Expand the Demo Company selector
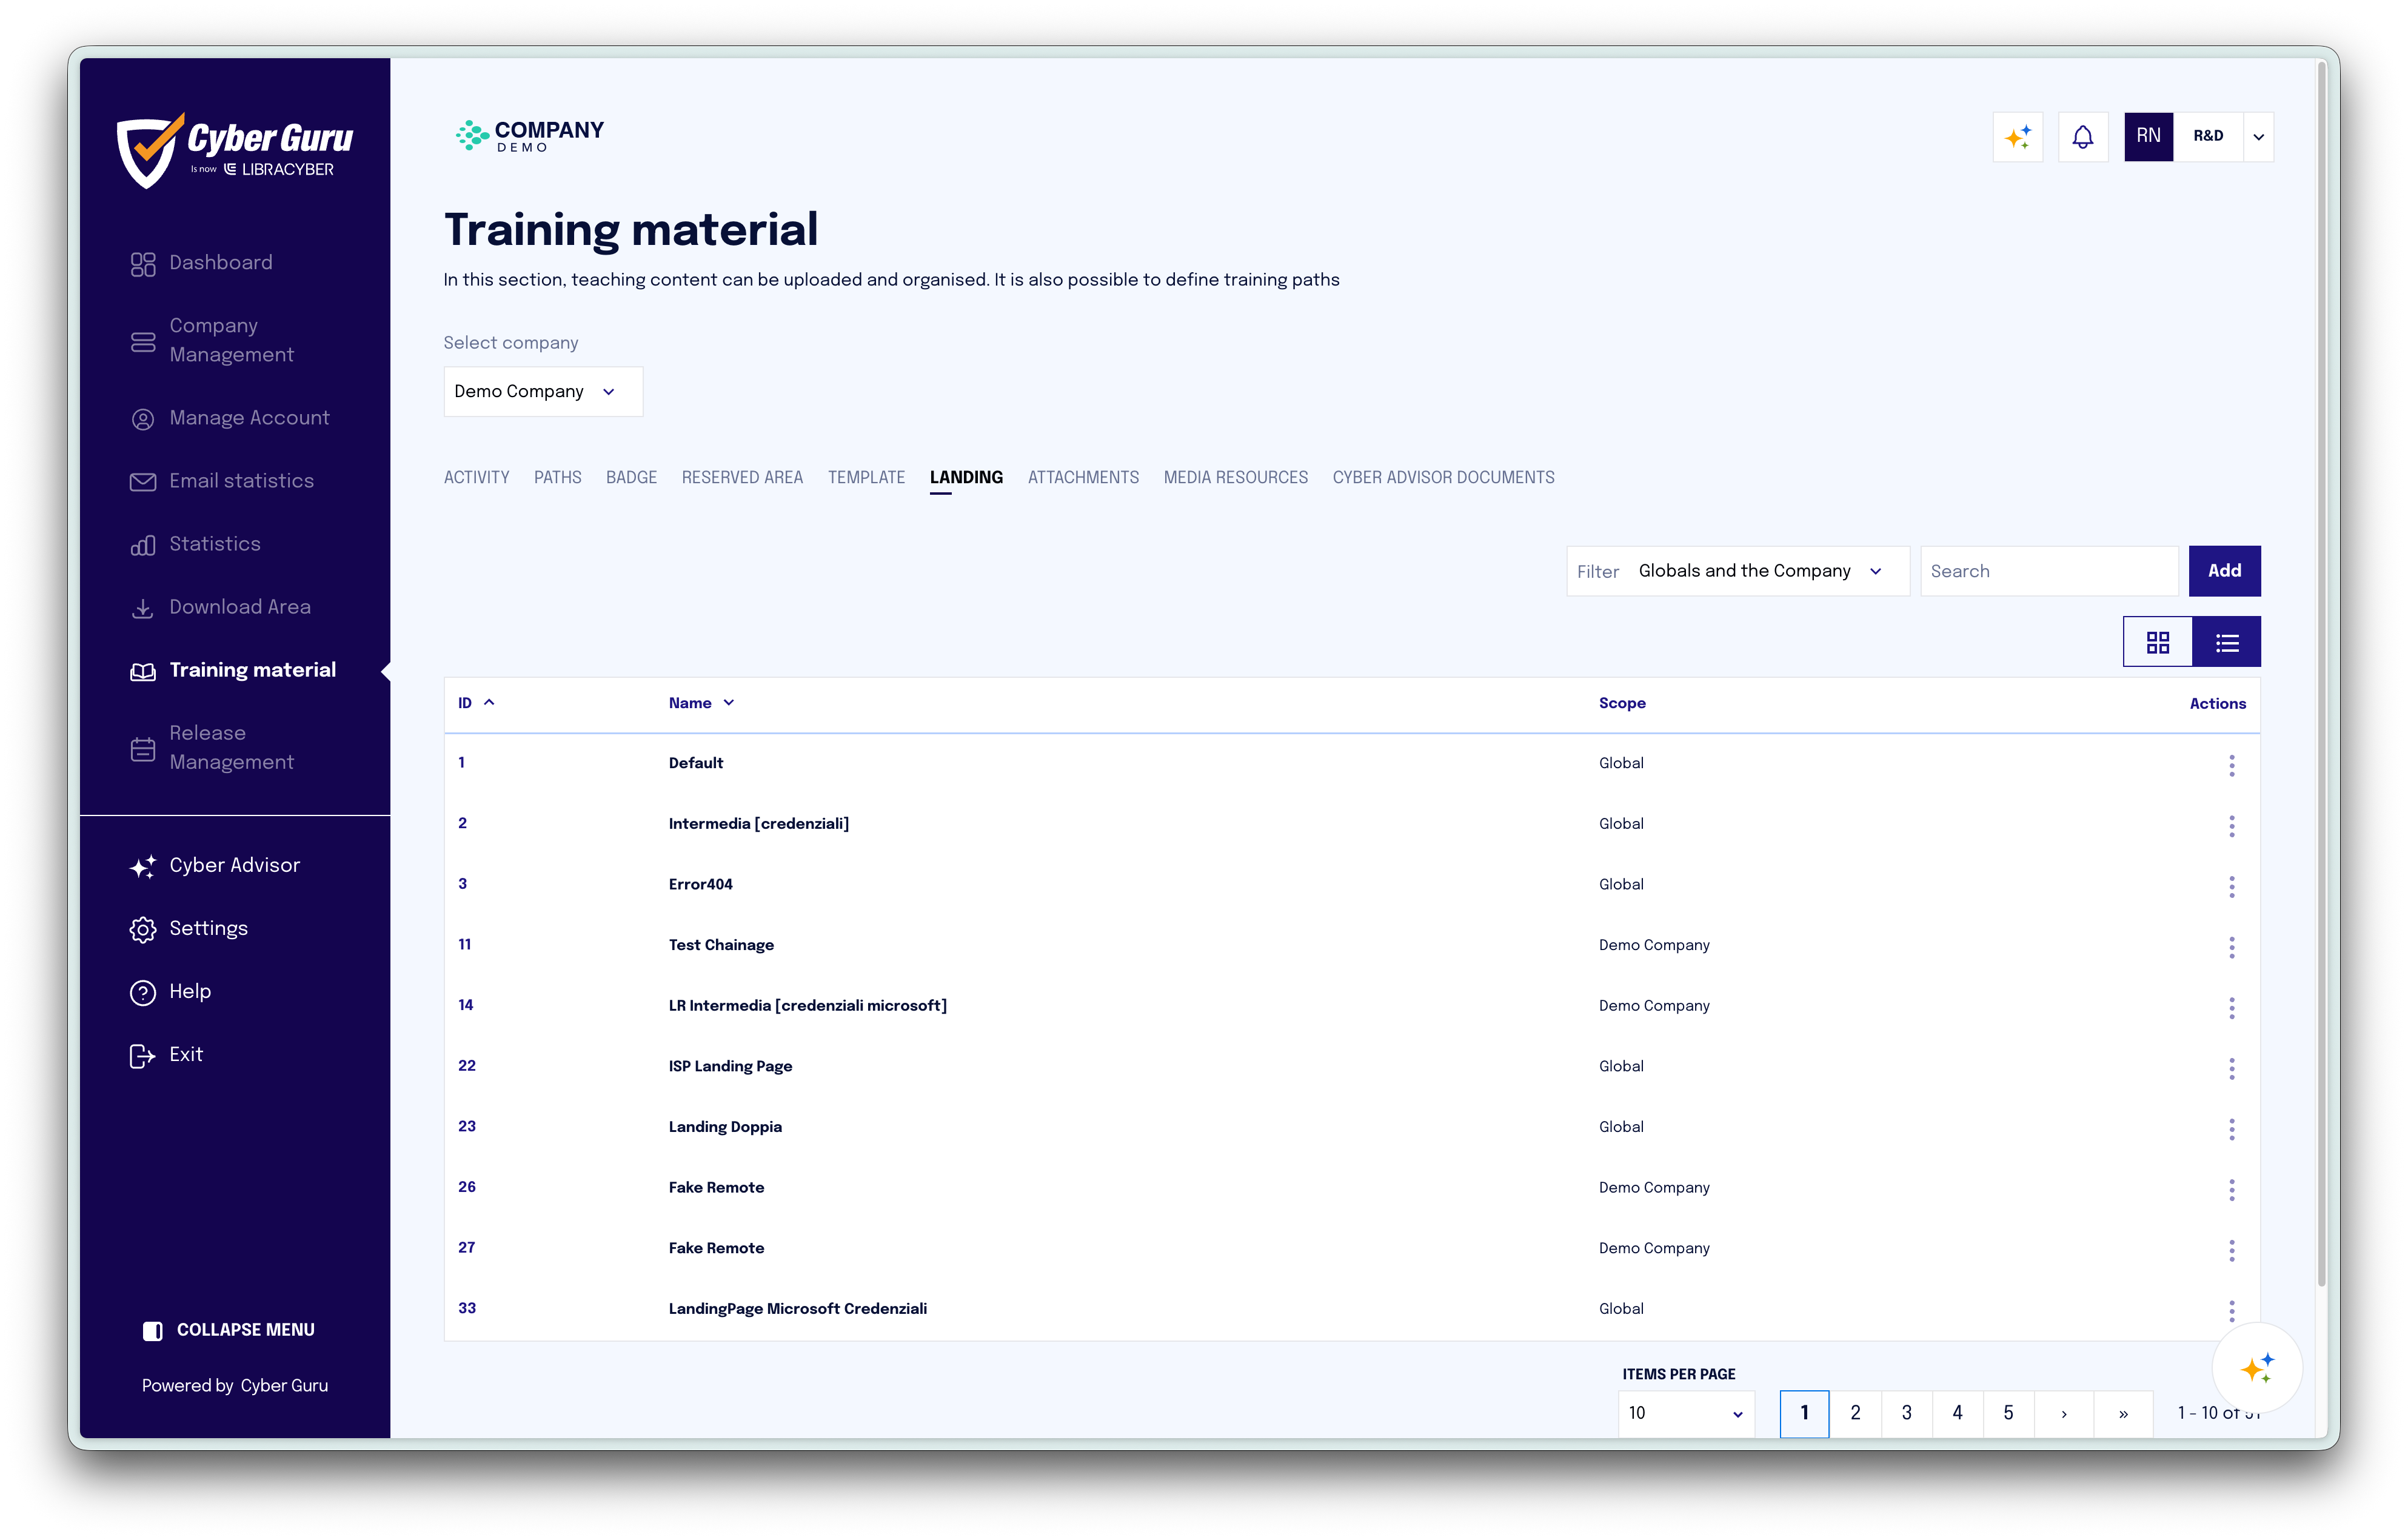 click(x=543, y=392)
